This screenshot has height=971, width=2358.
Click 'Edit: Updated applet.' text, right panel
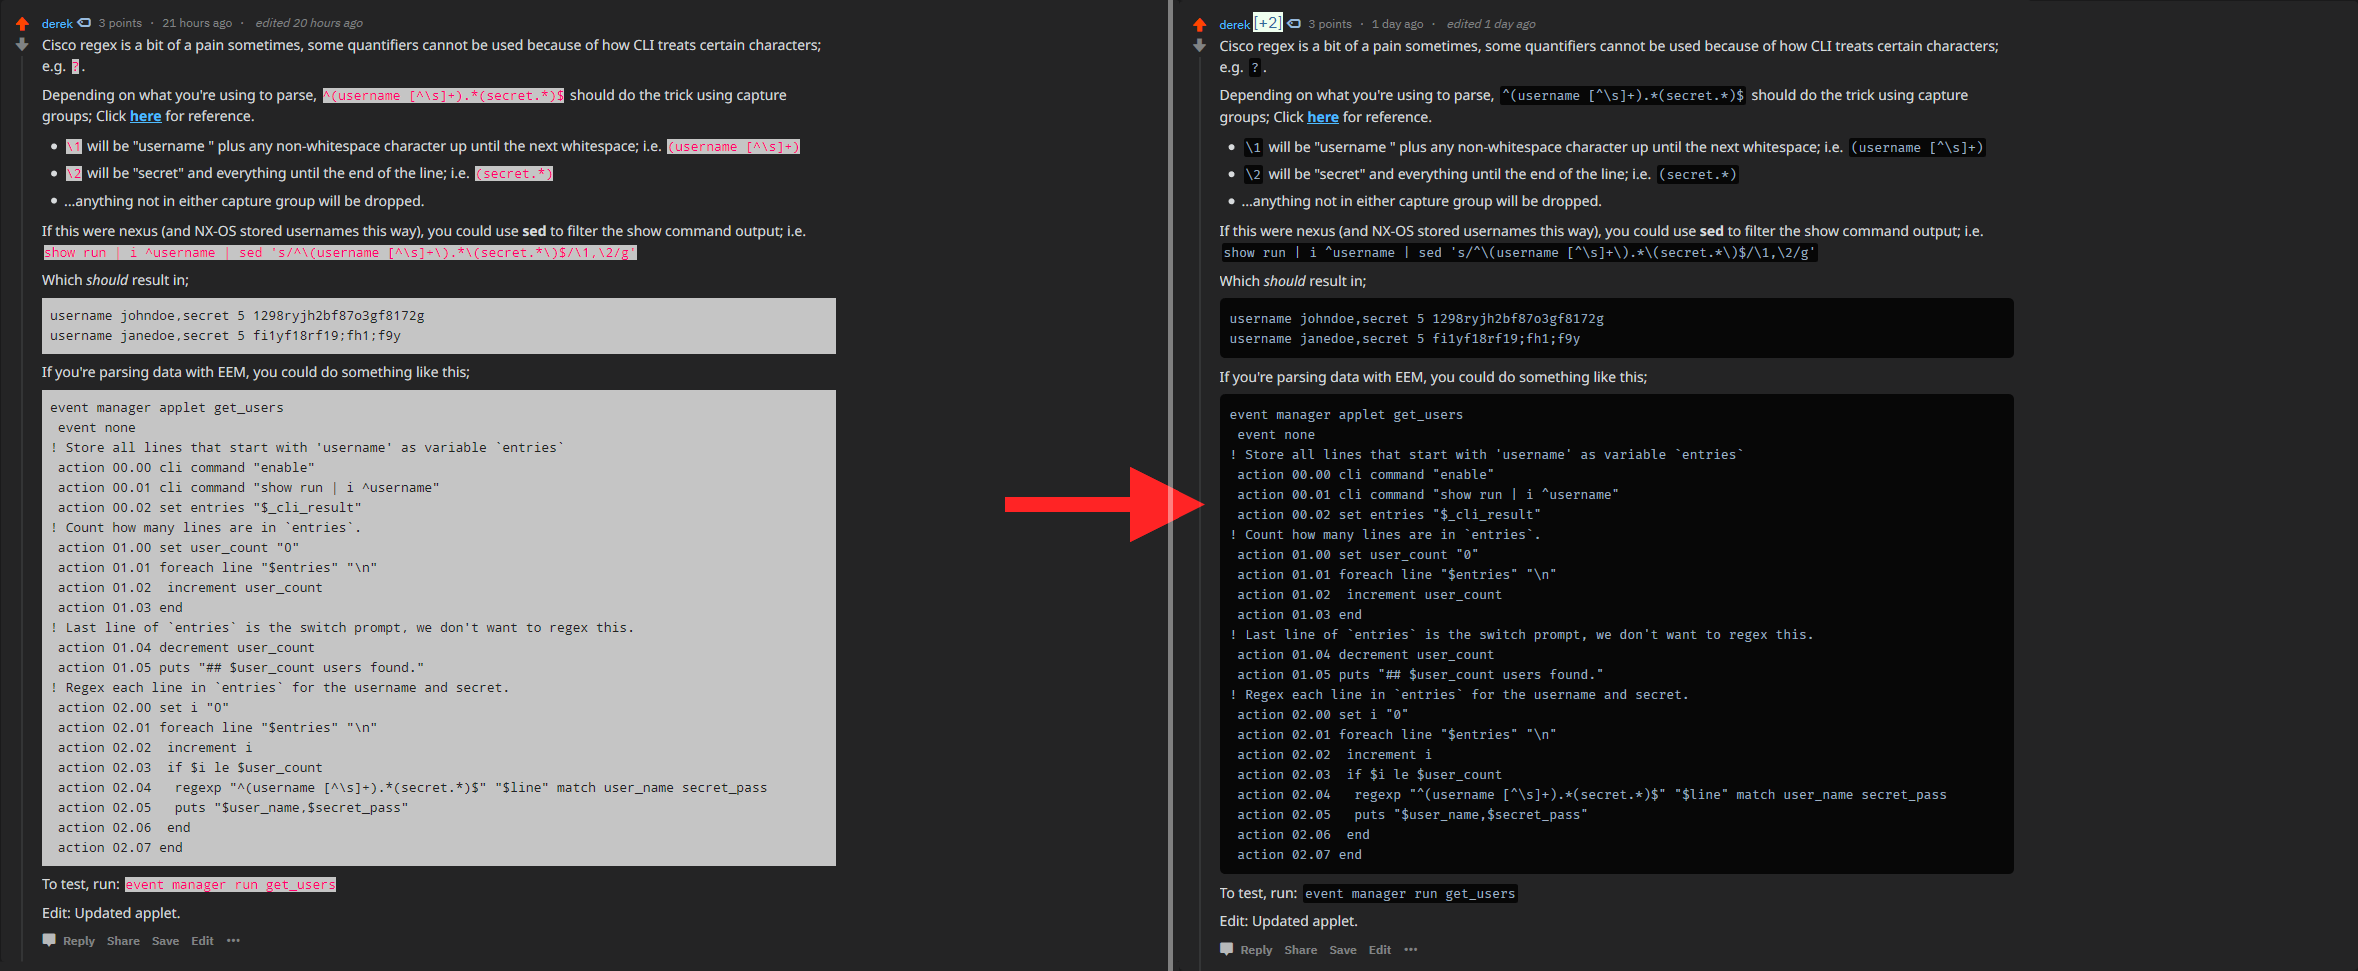coord(1289,922)
